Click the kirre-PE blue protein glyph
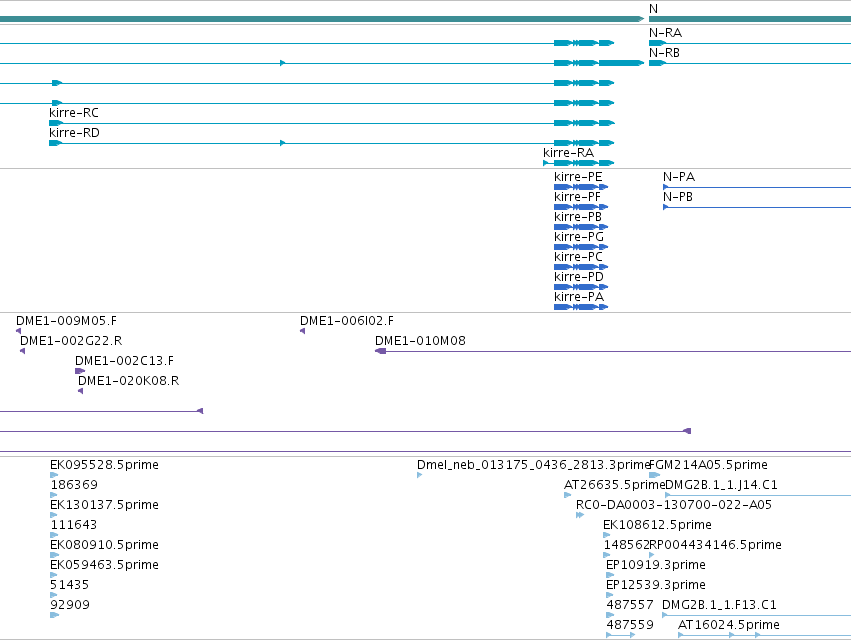851x640 pixels. tap(581, 187)
